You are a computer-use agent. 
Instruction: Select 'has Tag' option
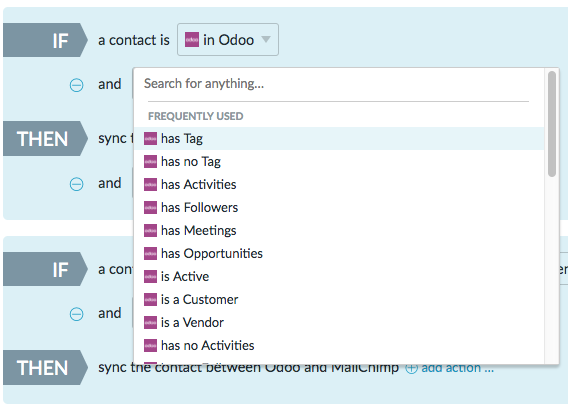coord(339,138)
